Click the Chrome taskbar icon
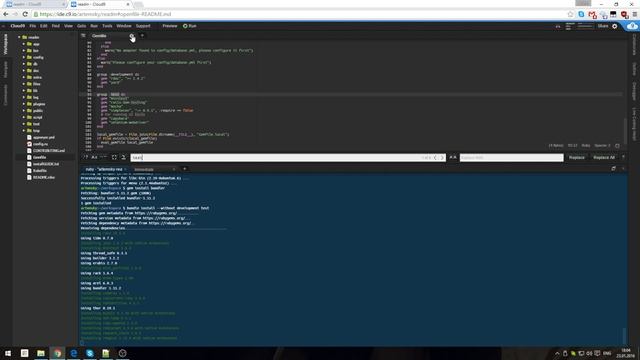 coord(57,353)
